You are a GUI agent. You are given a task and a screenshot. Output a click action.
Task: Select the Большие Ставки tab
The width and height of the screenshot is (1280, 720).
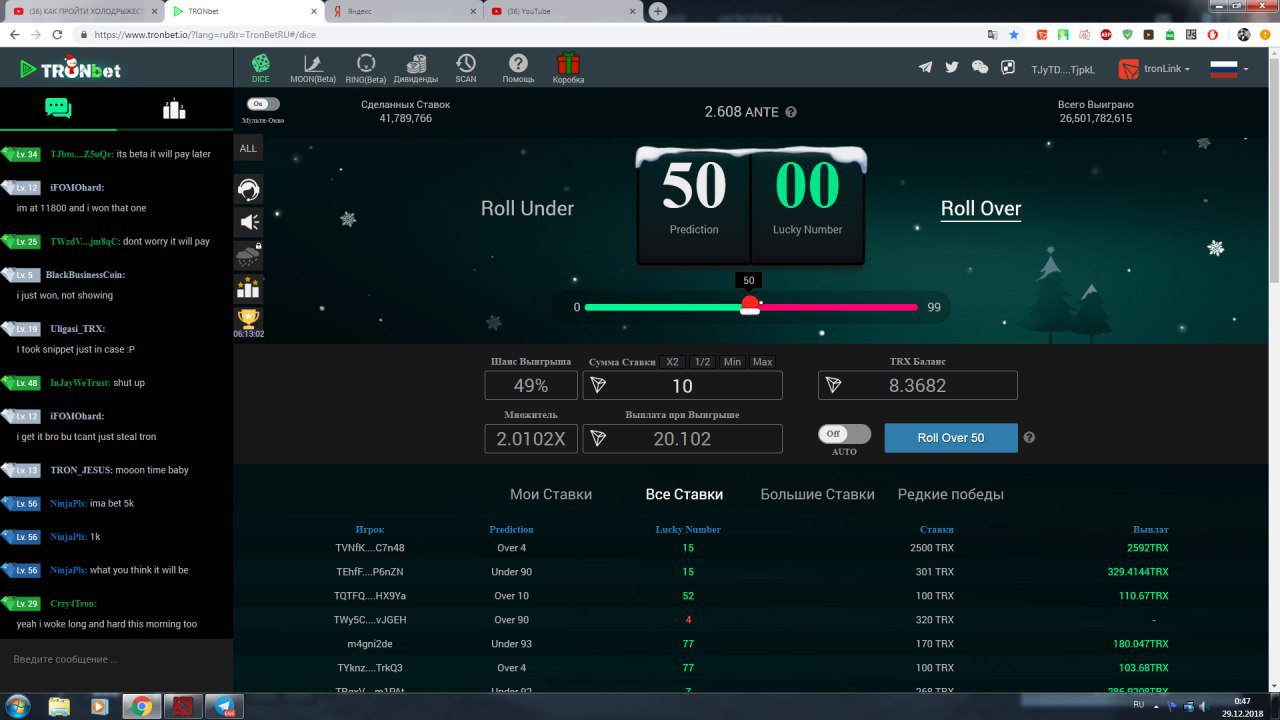[817, 494]
